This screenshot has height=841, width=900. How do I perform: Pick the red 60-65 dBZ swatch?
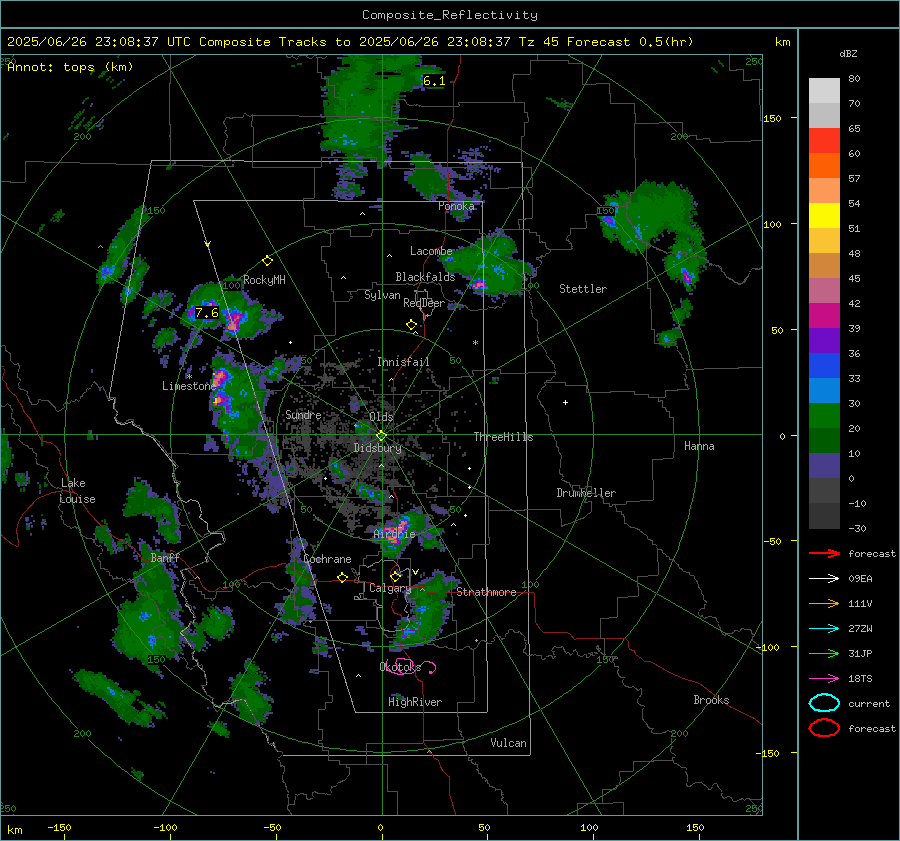pos(824,141)
